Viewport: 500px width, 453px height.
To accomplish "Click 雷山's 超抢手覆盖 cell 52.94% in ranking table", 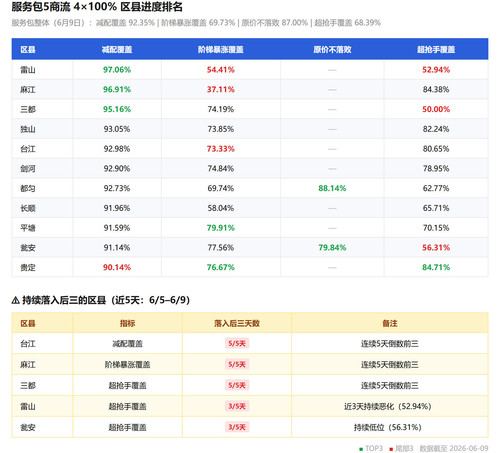I will click(x=436, y=70).
